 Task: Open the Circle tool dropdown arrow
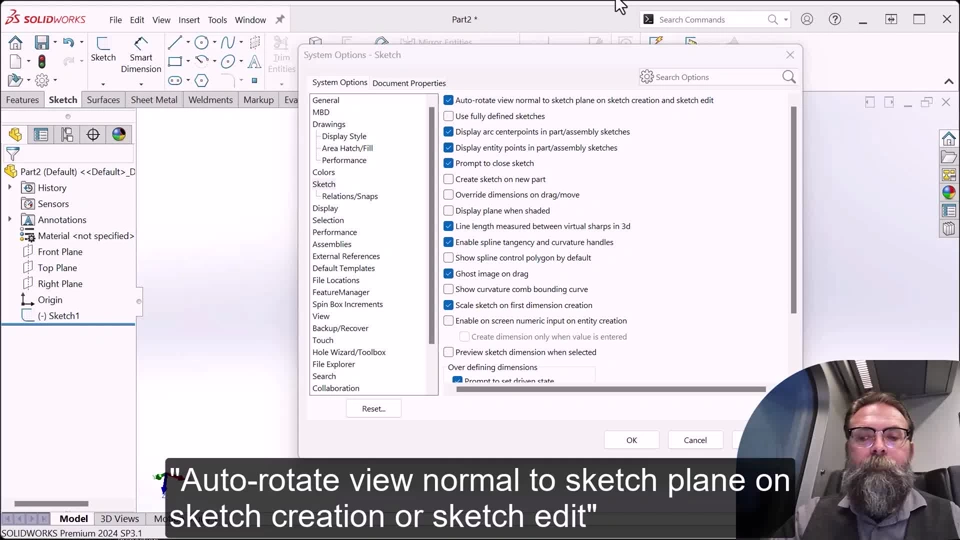click(214, 42)
